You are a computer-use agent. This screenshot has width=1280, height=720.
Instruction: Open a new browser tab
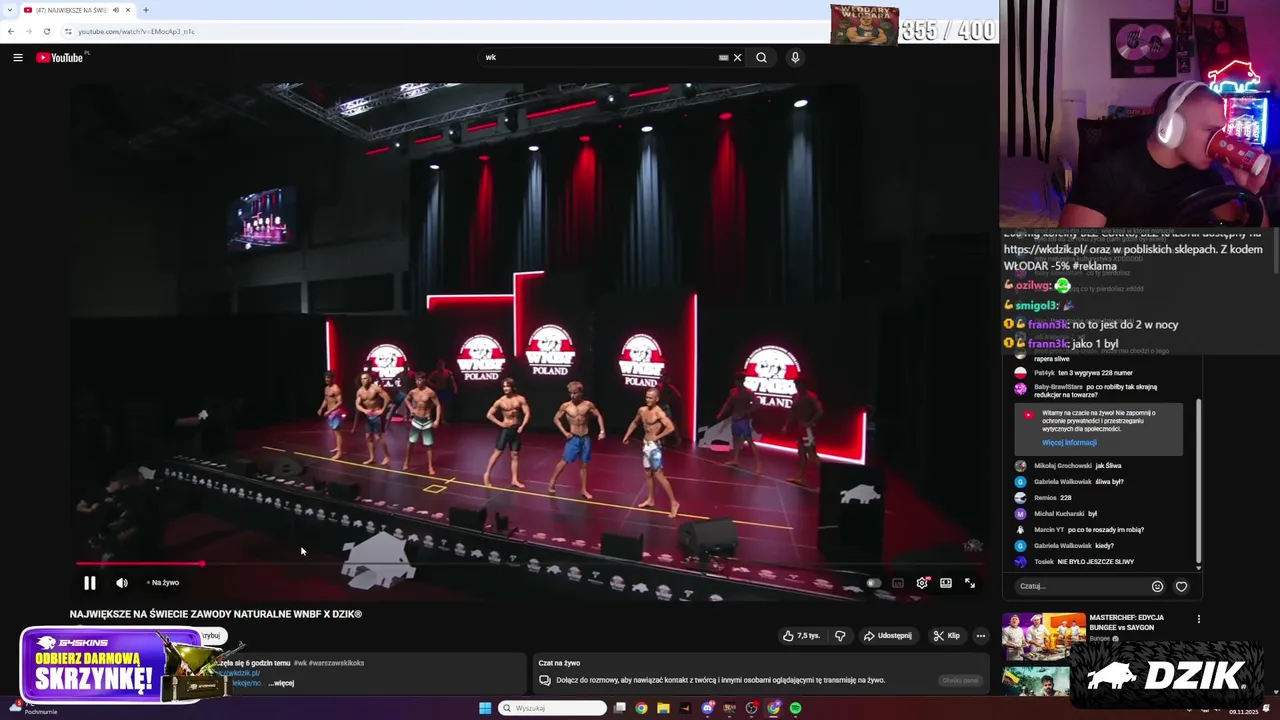[146, 10]
